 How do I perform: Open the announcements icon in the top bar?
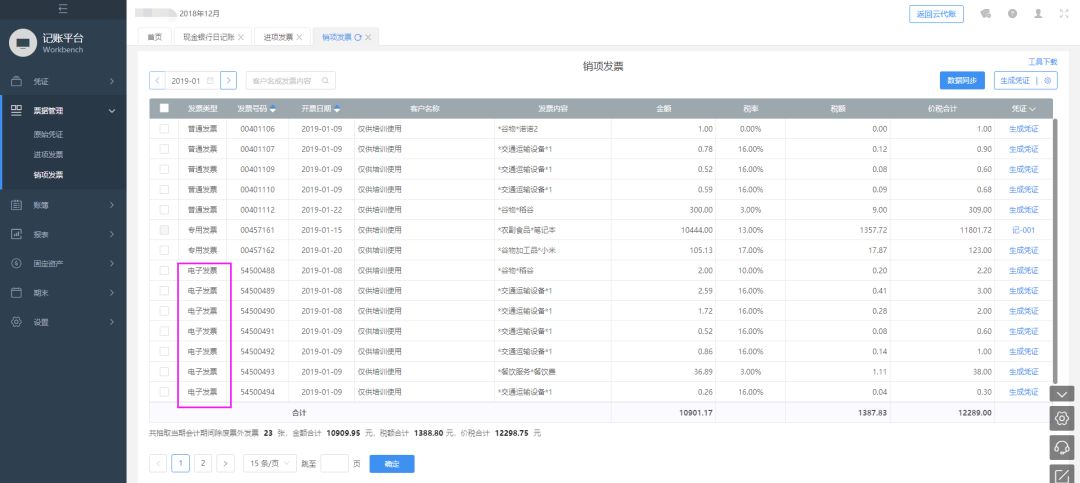[x=986, y=14]
